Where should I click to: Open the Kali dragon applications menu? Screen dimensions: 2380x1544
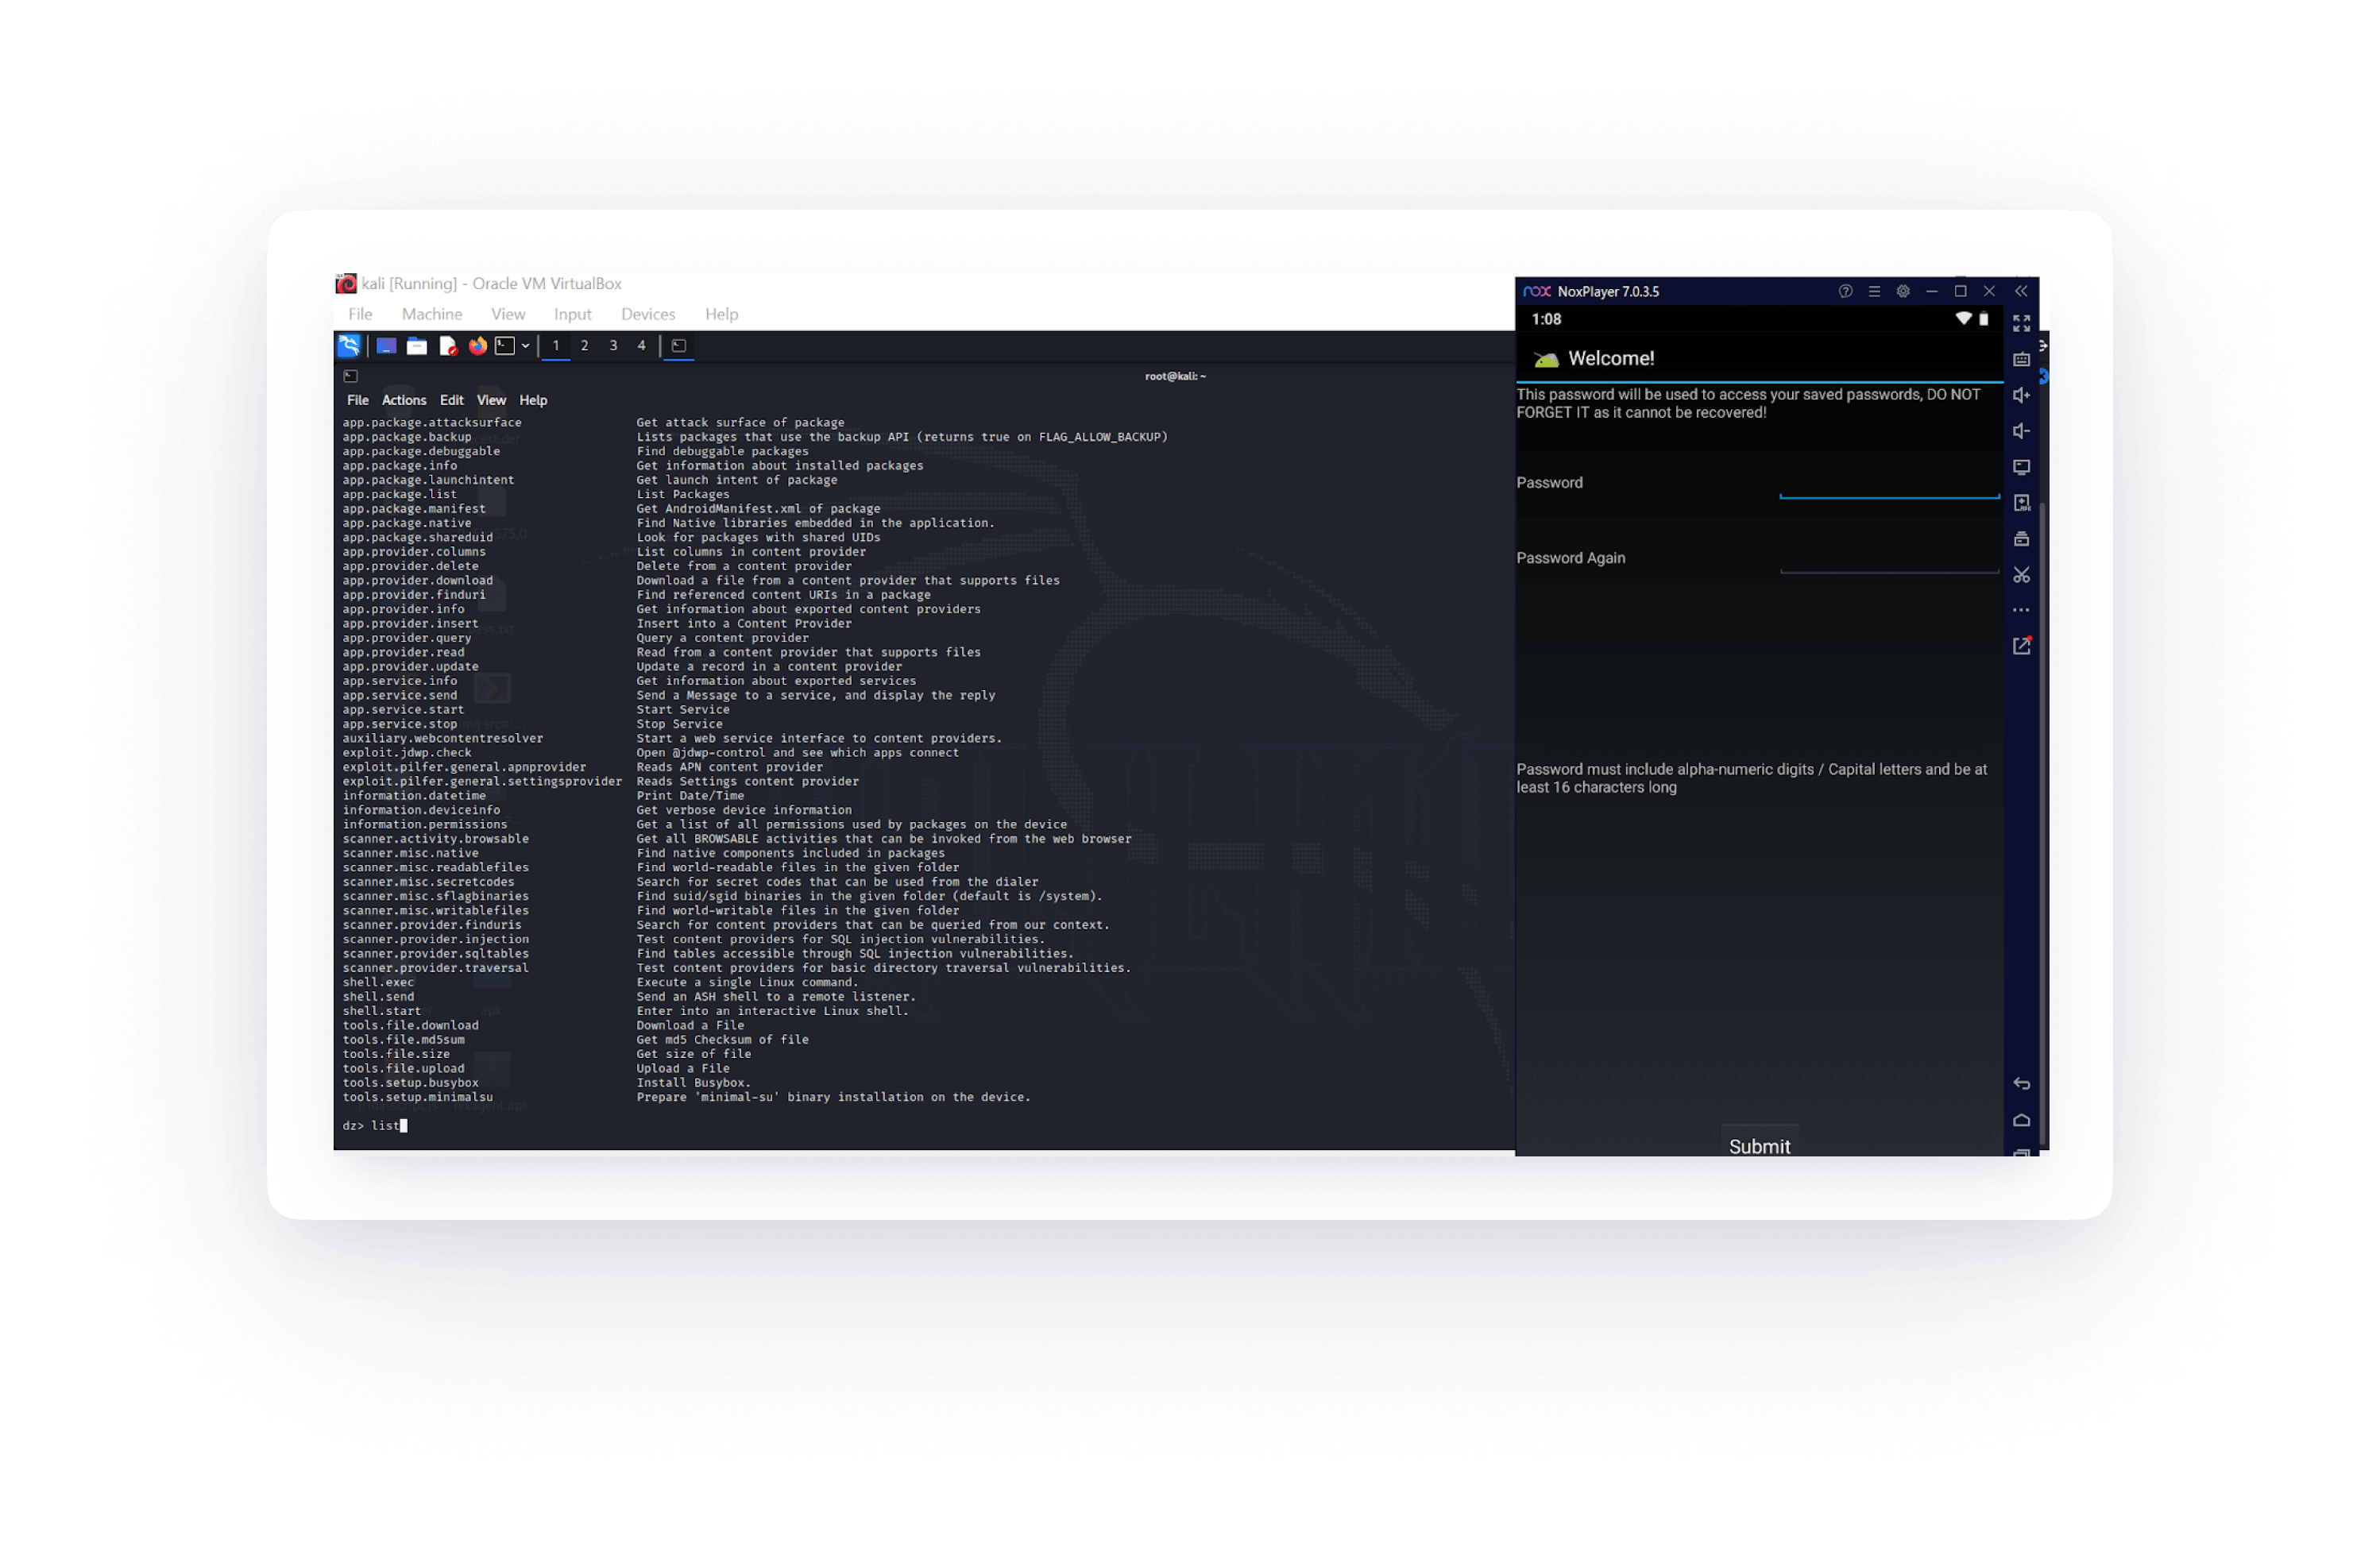(x=349, y=346)
